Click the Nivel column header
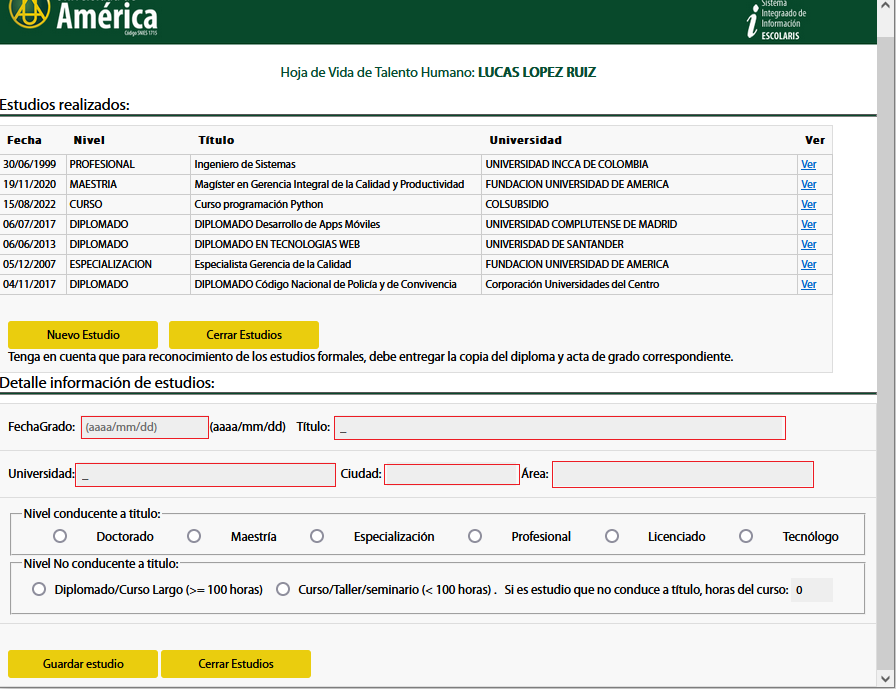 pyautogui.click(x=89, y=141)
